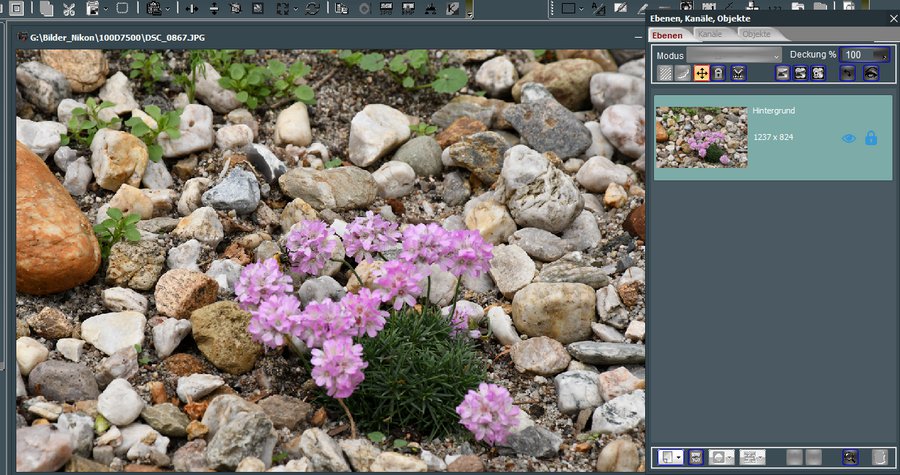Click the flip horizontal icon in toolbar
Viewport: 900px width, 475px height.
tap(192, 9)
